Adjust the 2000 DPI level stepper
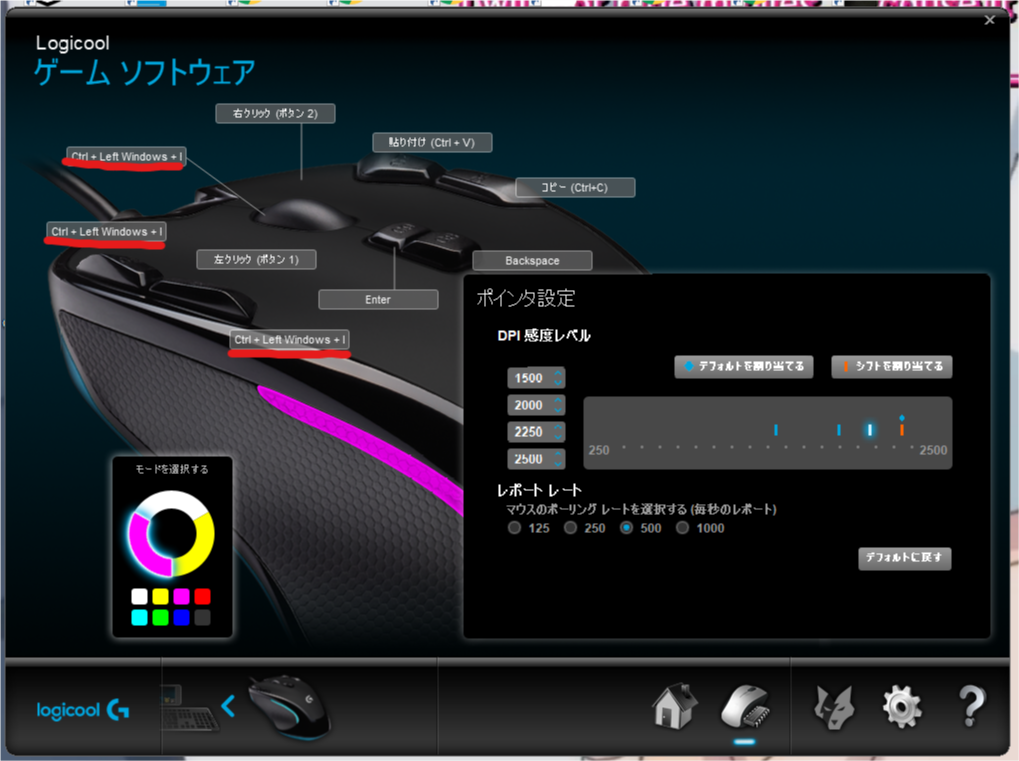This screenshot has width=1019, height=761. pyautogui.click(x=558, y=406)
